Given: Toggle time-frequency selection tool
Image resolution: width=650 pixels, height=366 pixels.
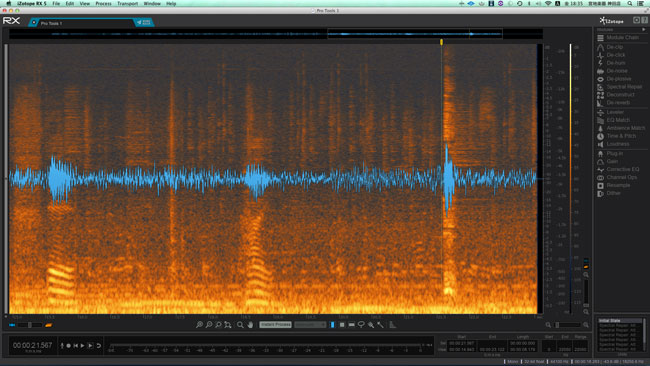Looking at the screenshot, I should [x=342, y=325].
